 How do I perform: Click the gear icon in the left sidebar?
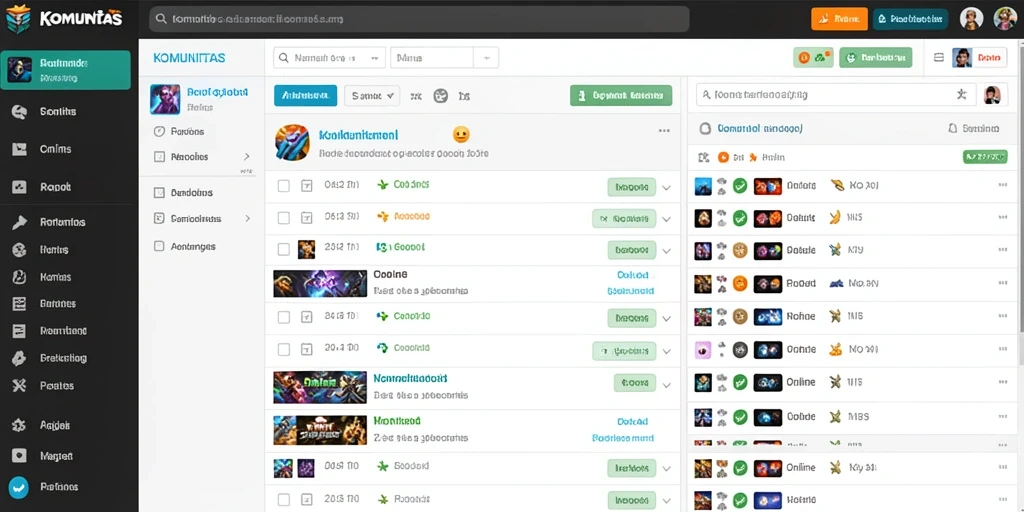coord(19,425)
